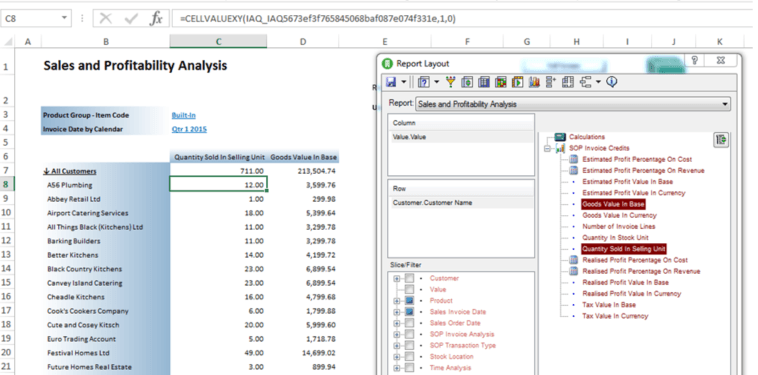This screenshot has height=375, width=758.
Task: Select the Quantity Sold In Selling Unit measure
Action: [624, 249]
